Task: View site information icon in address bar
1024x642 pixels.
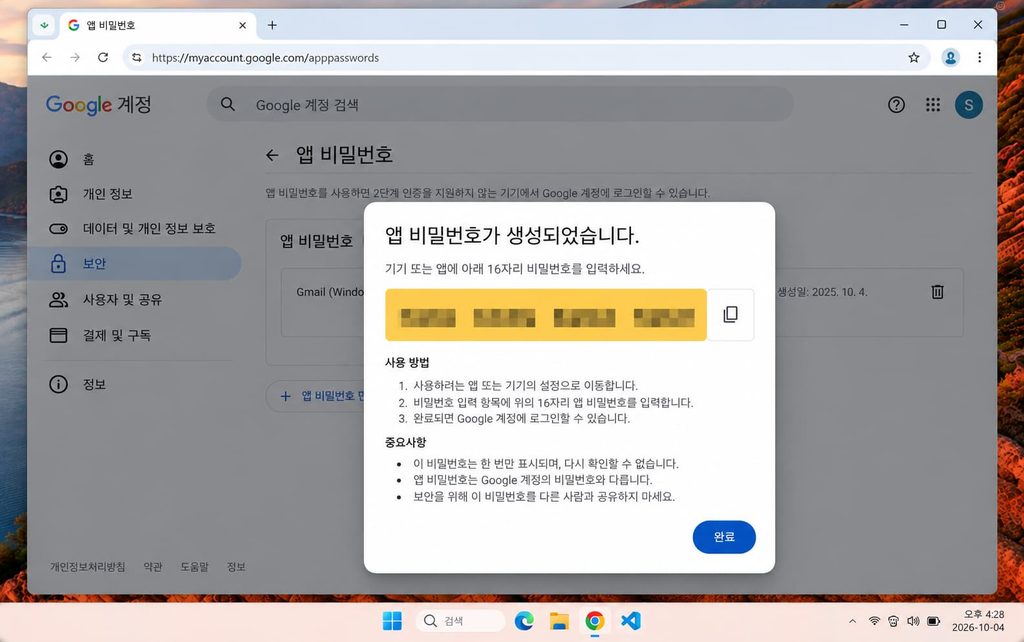Action: [136, 57]
